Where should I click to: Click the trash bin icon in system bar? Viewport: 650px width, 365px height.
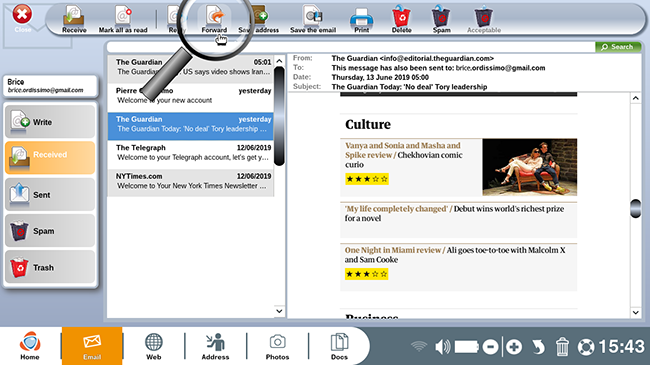click(562, 347)
